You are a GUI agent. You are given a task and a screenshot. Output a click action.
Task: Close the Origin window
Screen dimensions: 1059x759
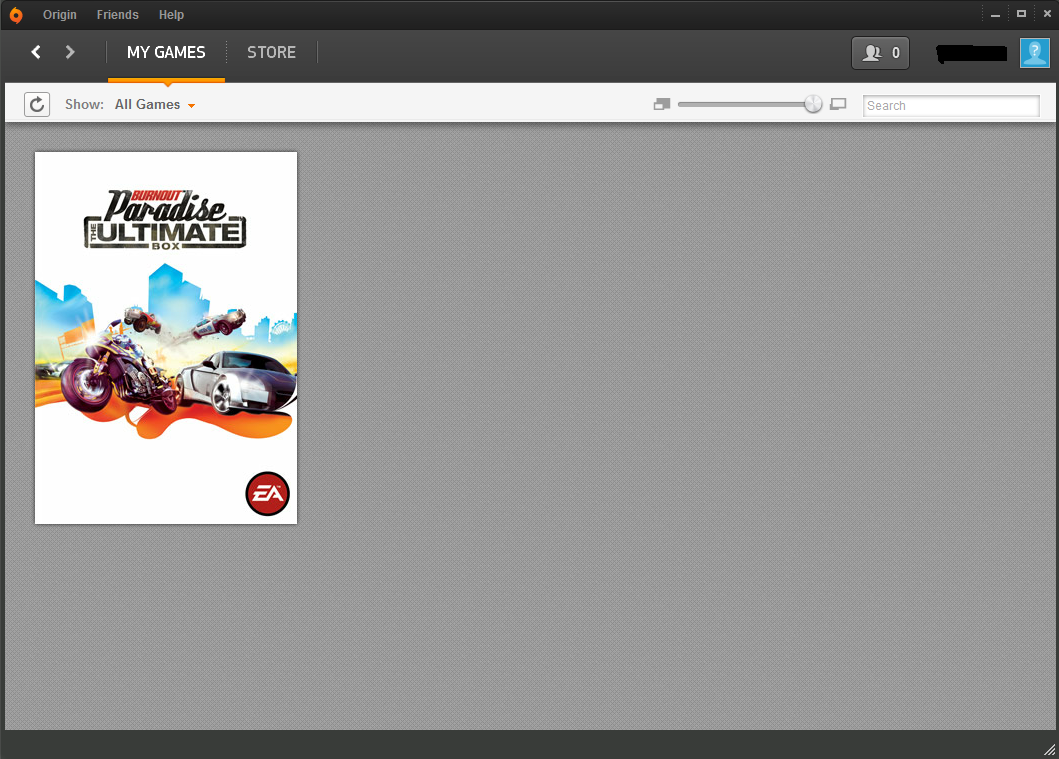pos(1047,14)
